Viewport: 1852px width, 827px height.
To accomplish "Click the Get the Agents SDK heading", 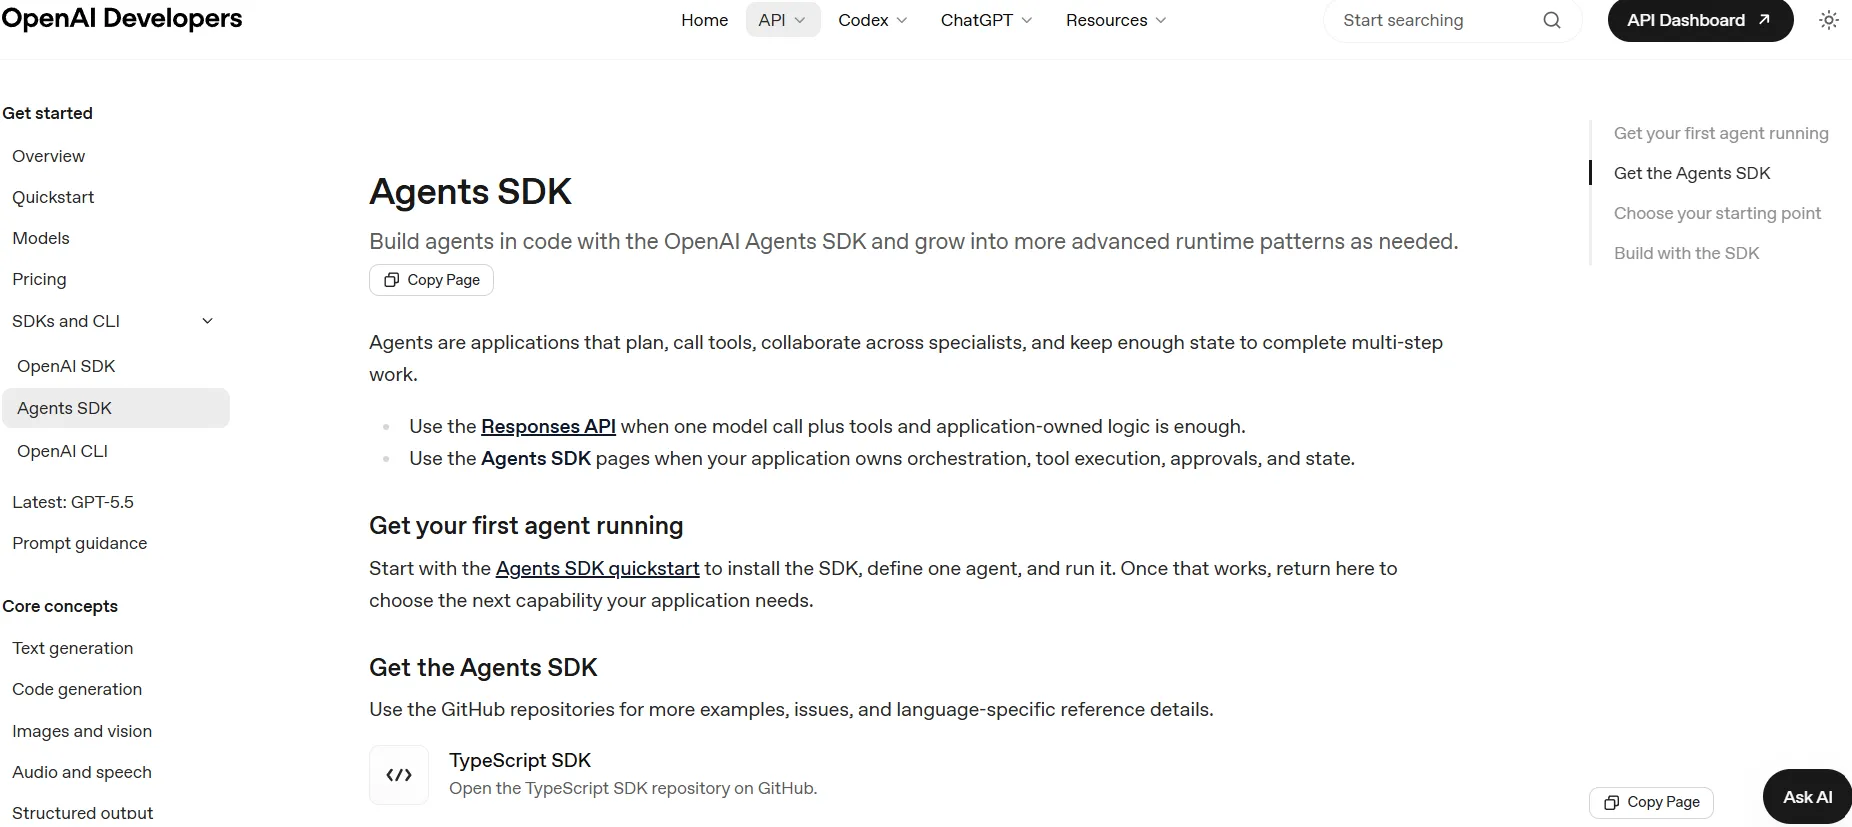I will coord(483,667).
